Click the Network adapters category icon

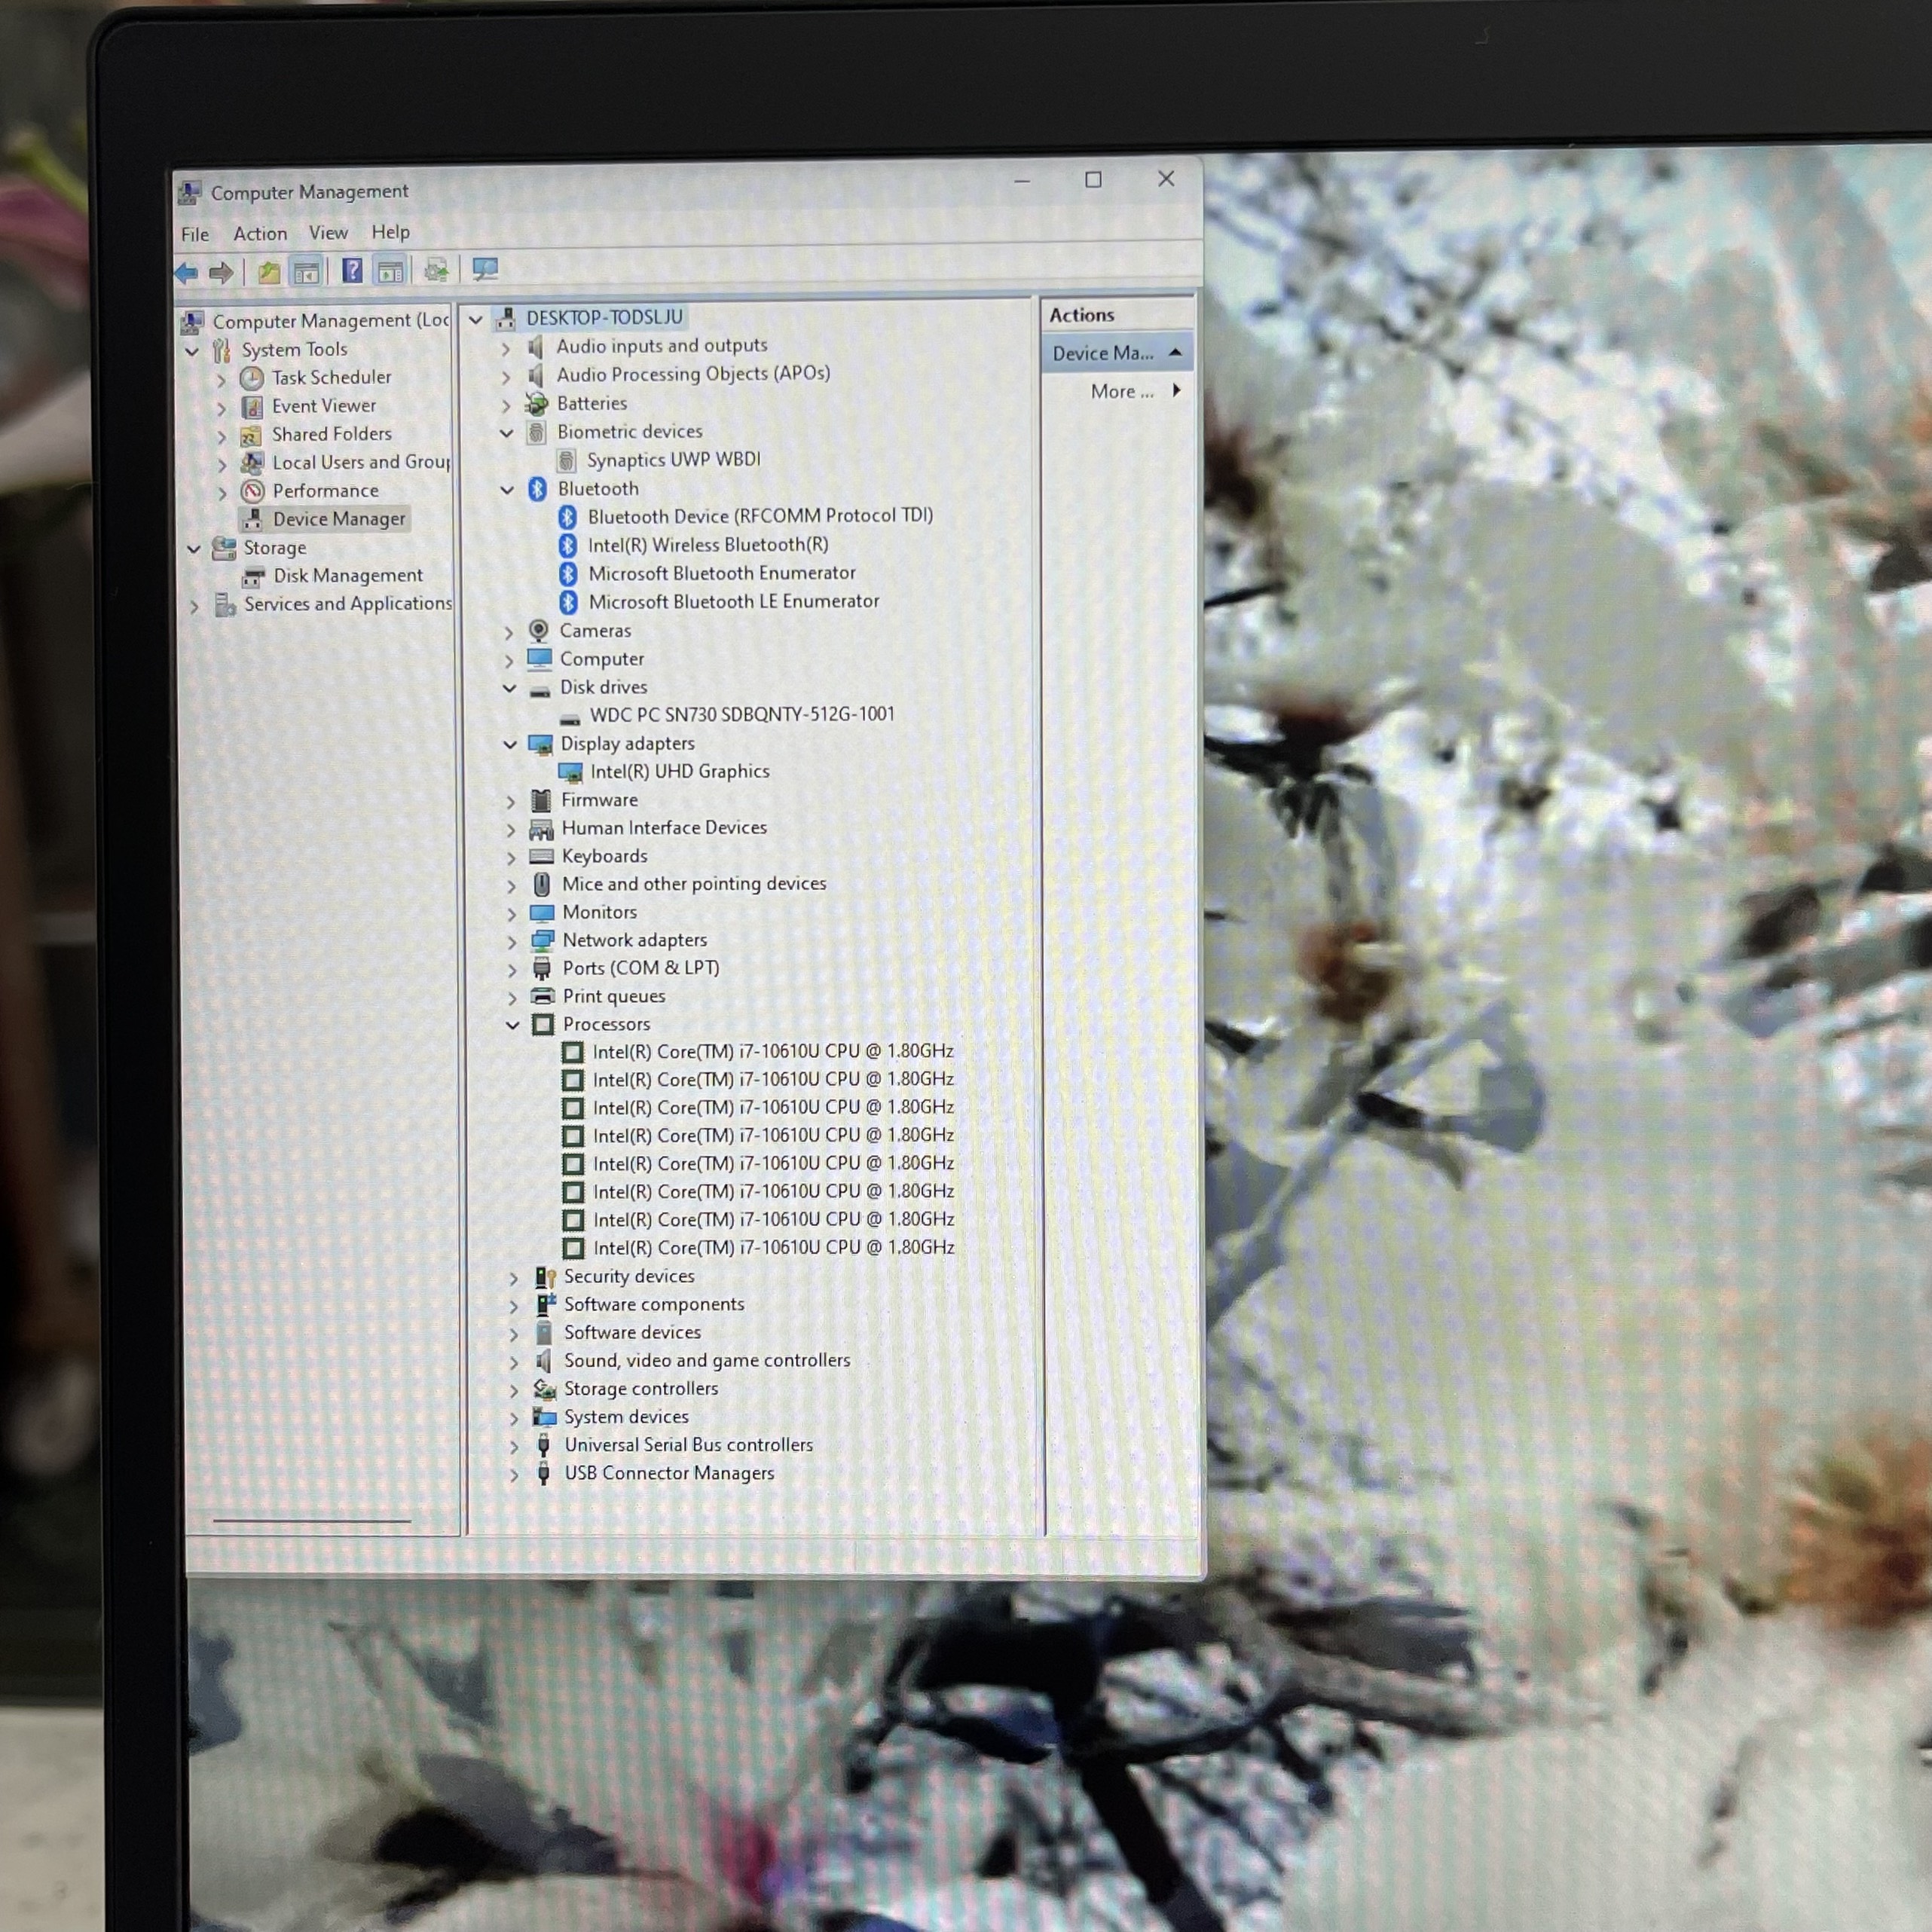[542, 941]
